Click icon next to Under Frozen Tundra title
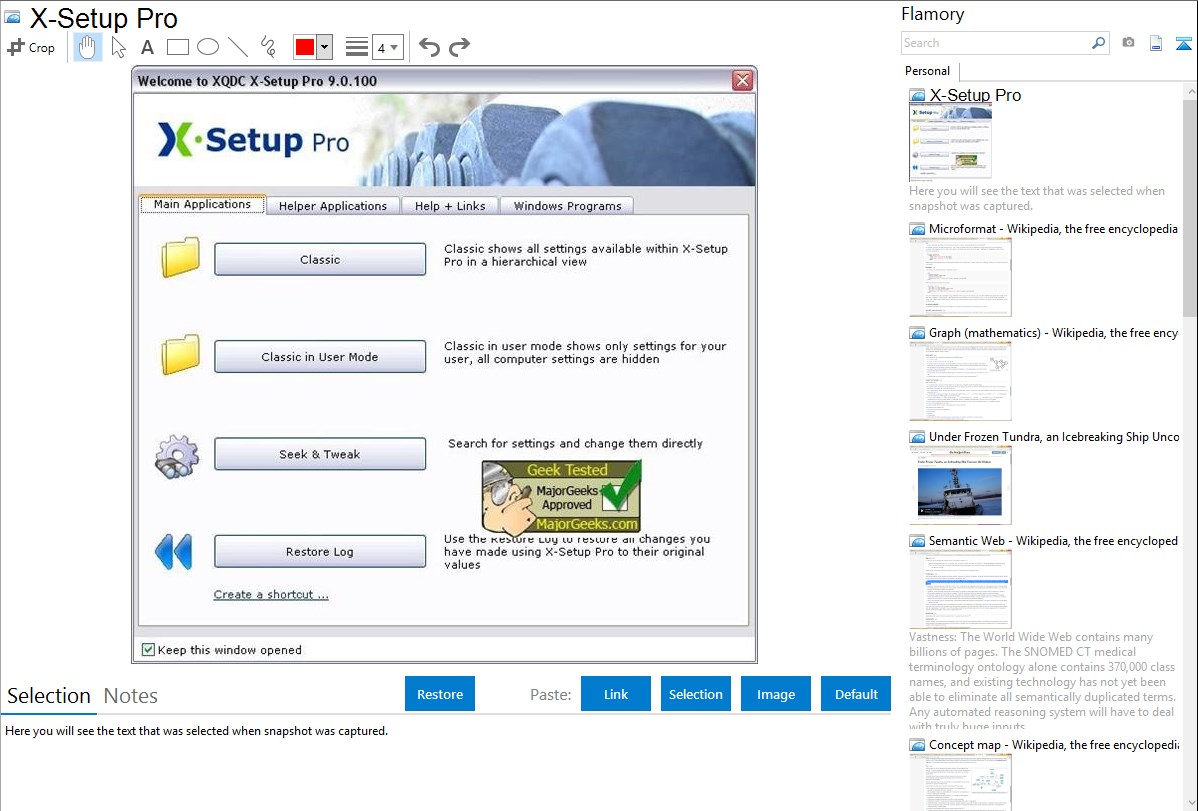This screenshot has width=1198, height=811. click(x=918, y=437)
